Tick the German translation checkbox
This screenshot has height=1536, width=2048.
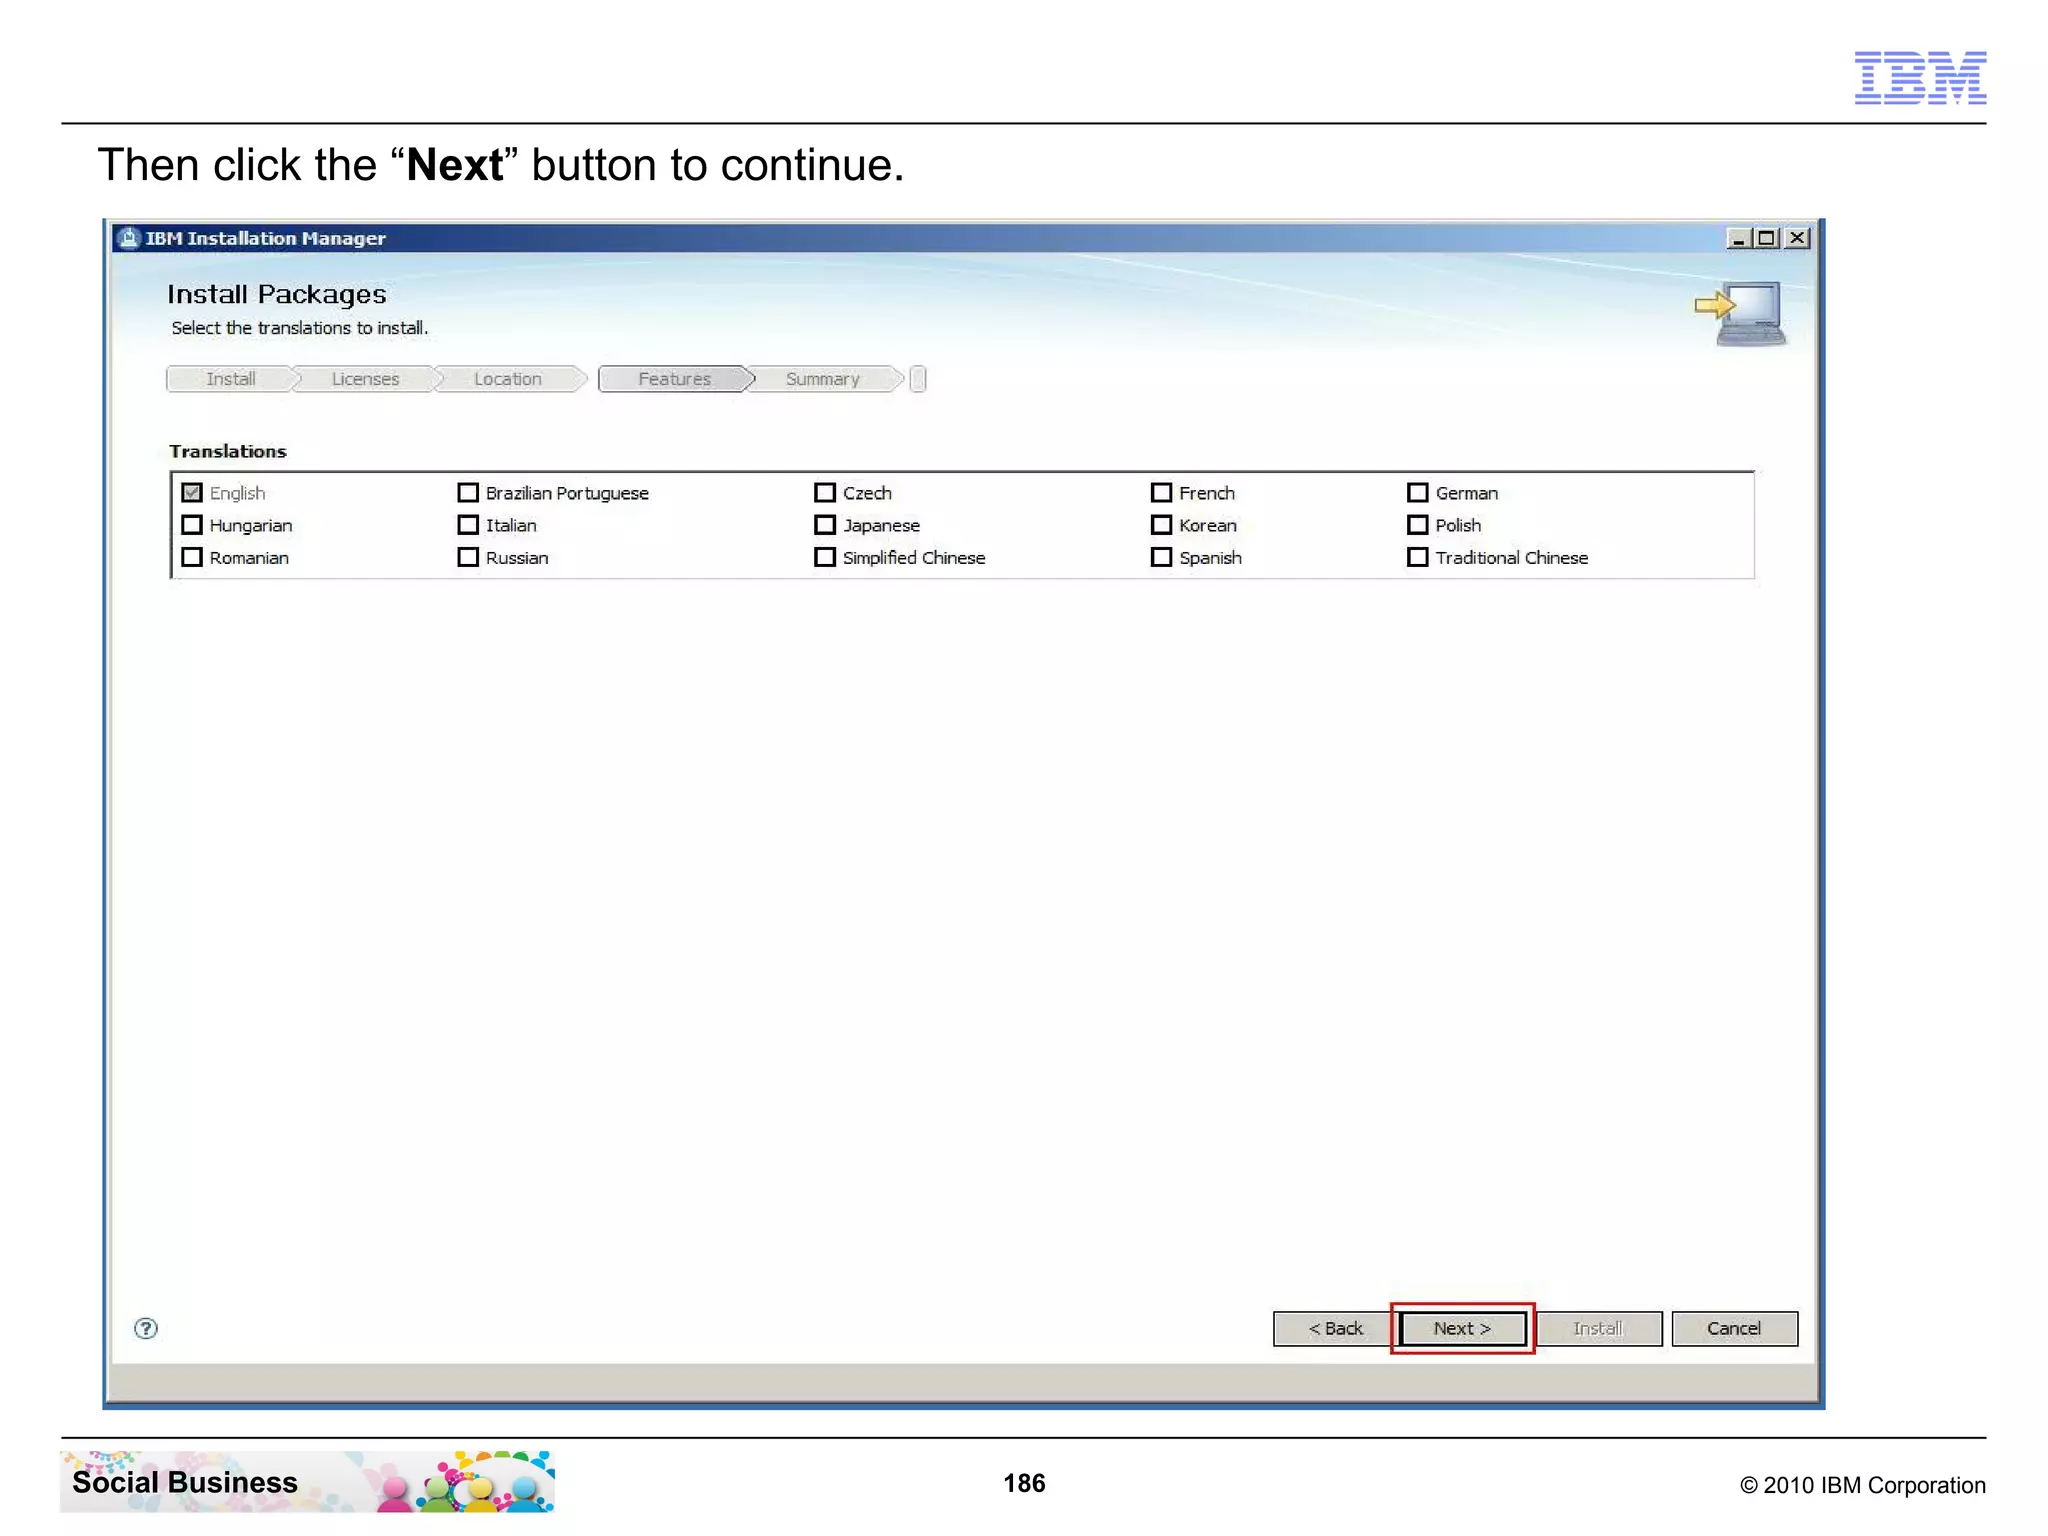click(1418, 493)
